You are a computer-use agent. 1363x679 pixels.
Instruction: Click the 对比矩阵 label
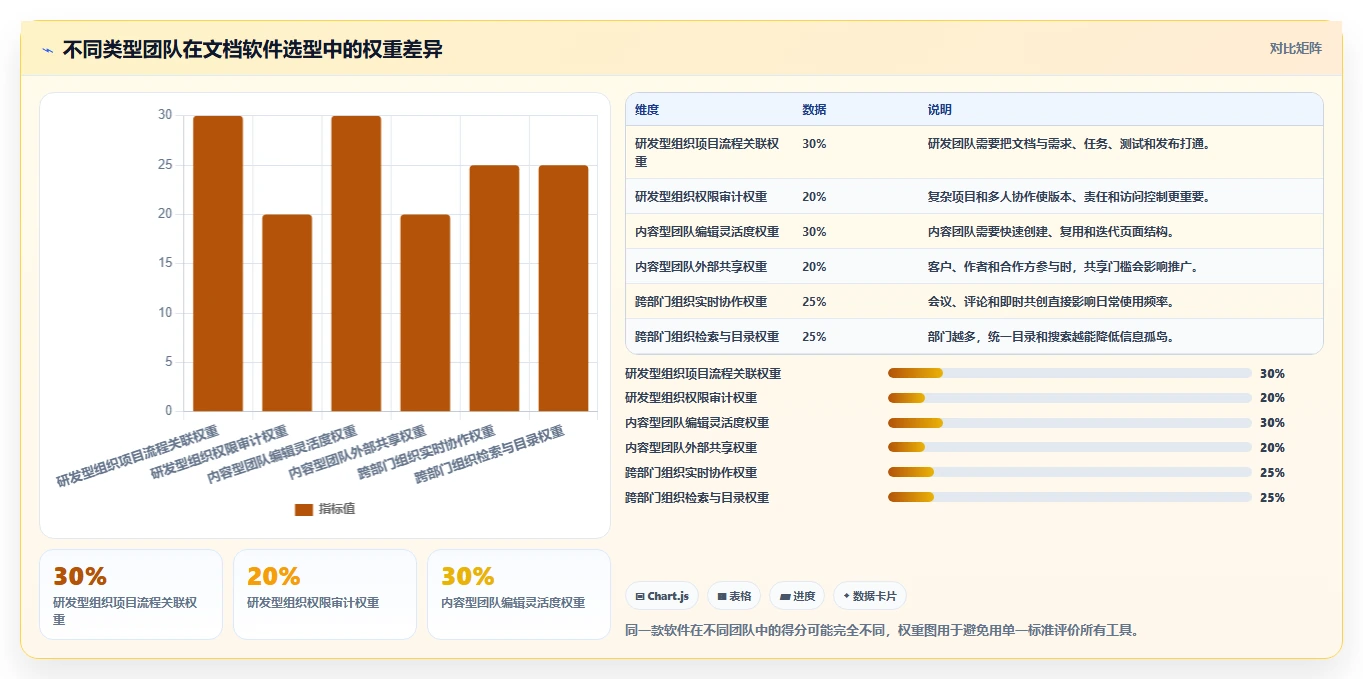(1295, 48)
